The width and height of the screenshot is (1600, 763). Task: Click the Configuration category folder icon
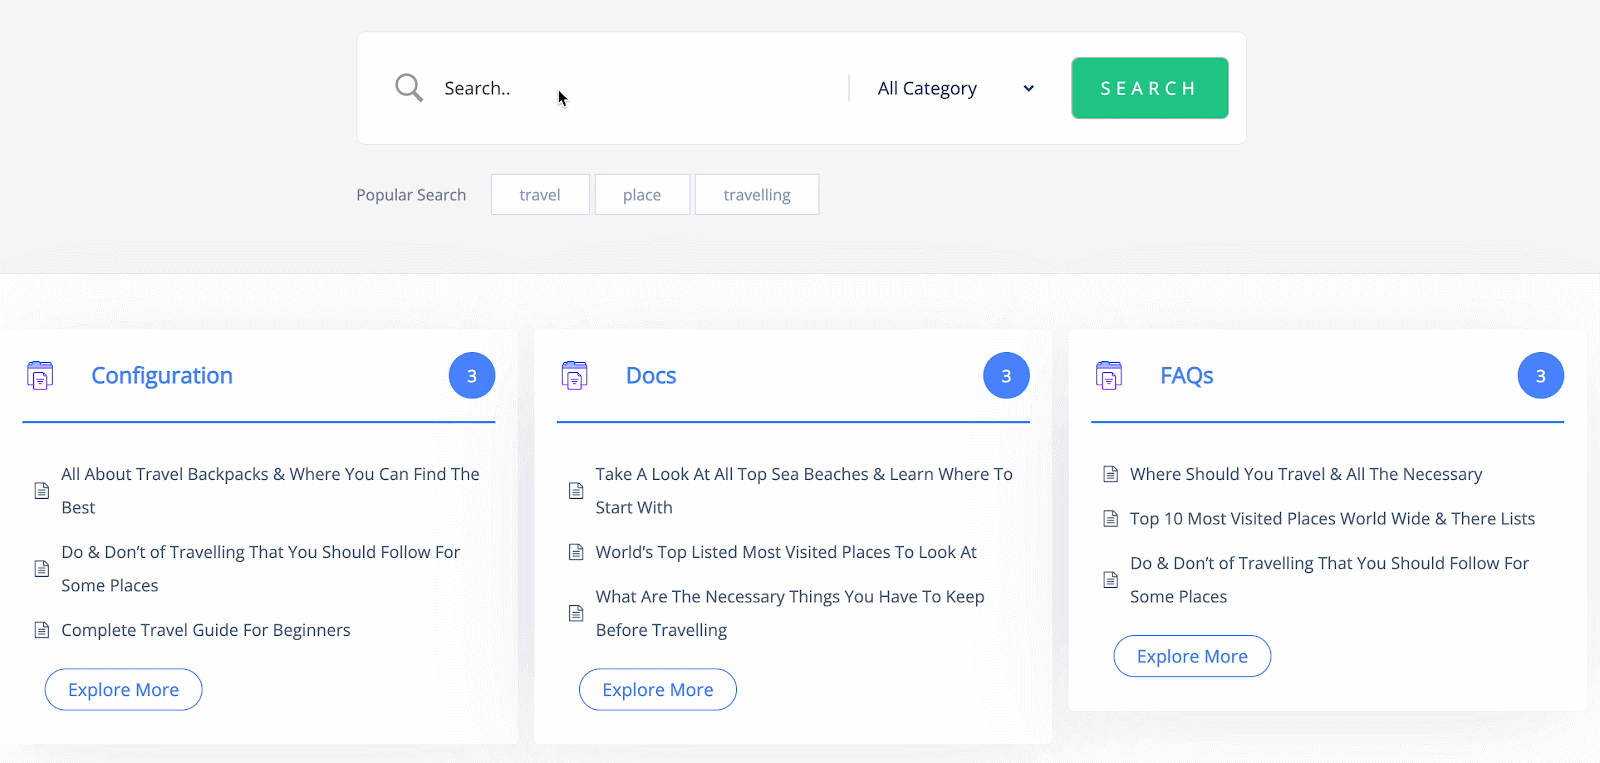[40, 376]
